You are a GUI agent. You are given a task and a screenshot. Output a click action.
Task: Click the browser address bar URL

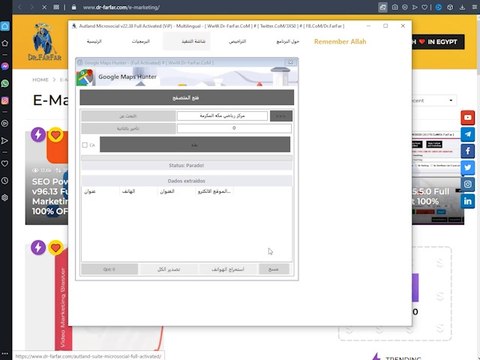[121, 7]
